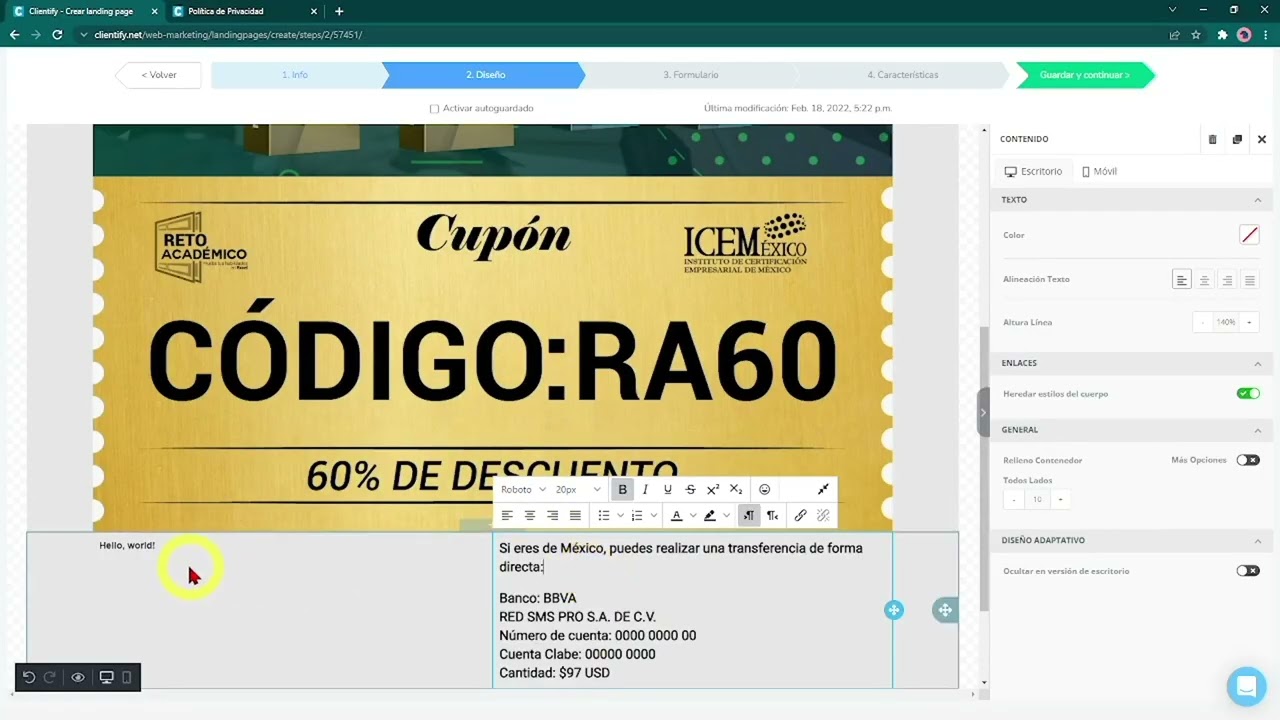The width and height of the screenshot is (1280, 720).
Task: Redo the change in the bottom bar
Action: coord(49,677)
